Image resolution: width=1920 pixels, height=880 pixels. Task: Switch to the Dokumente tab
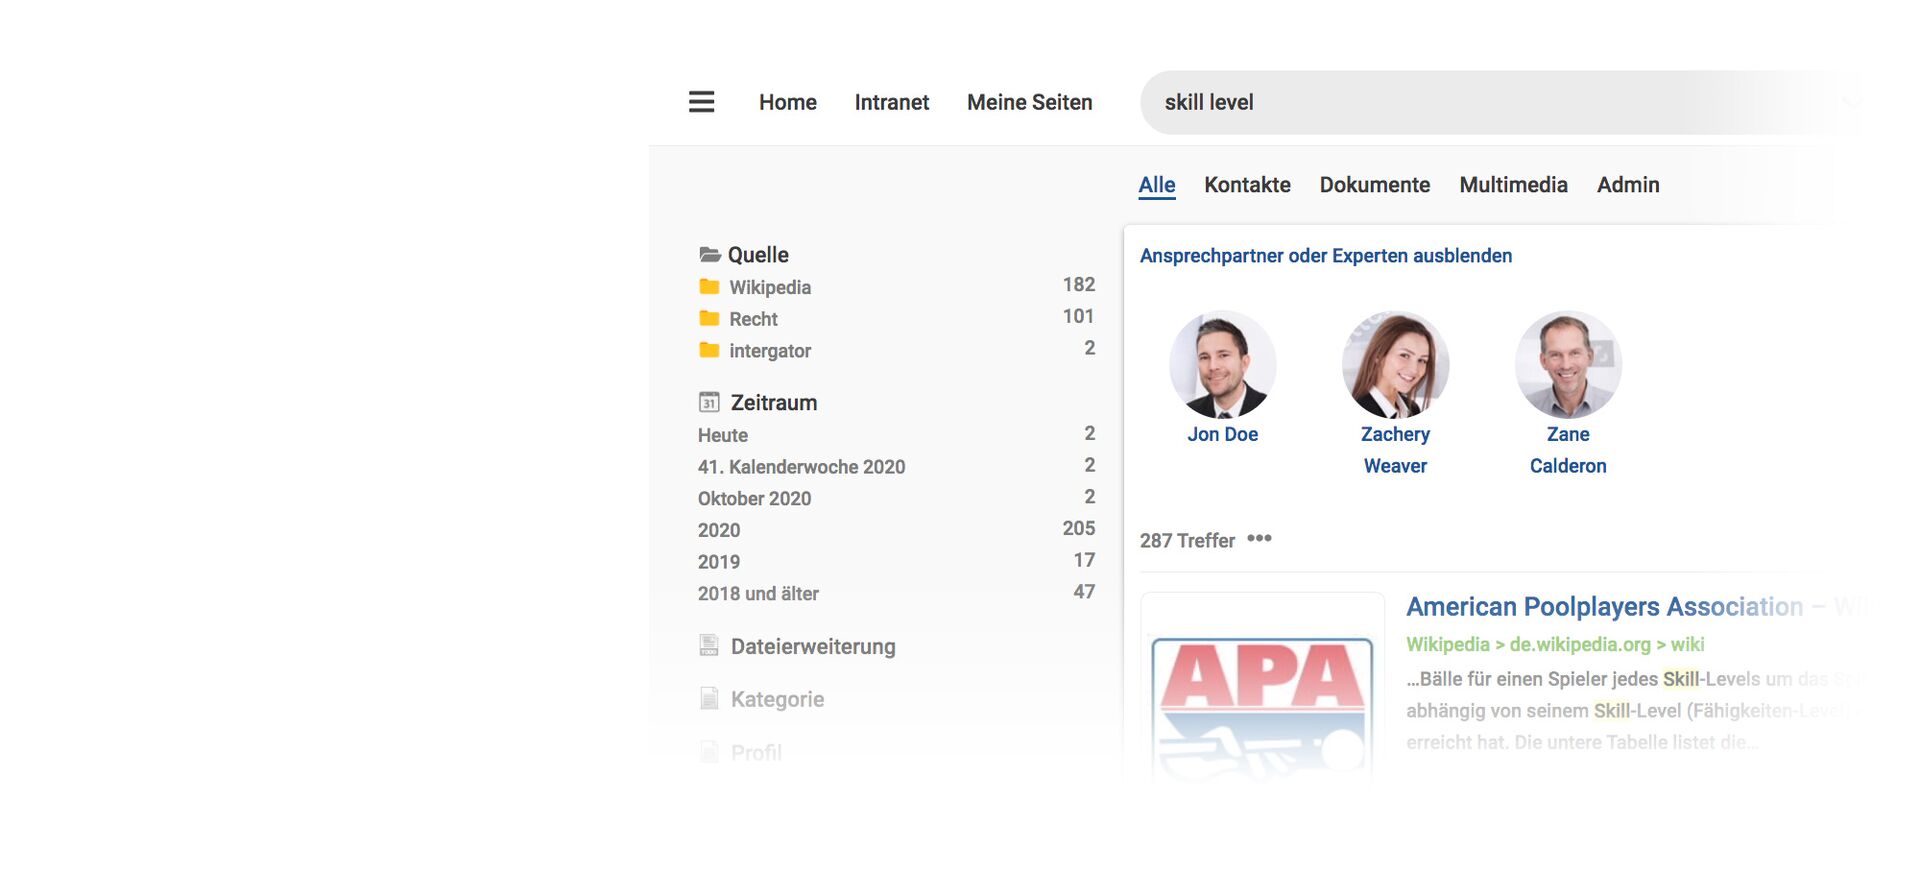[x=1375, y=185]
